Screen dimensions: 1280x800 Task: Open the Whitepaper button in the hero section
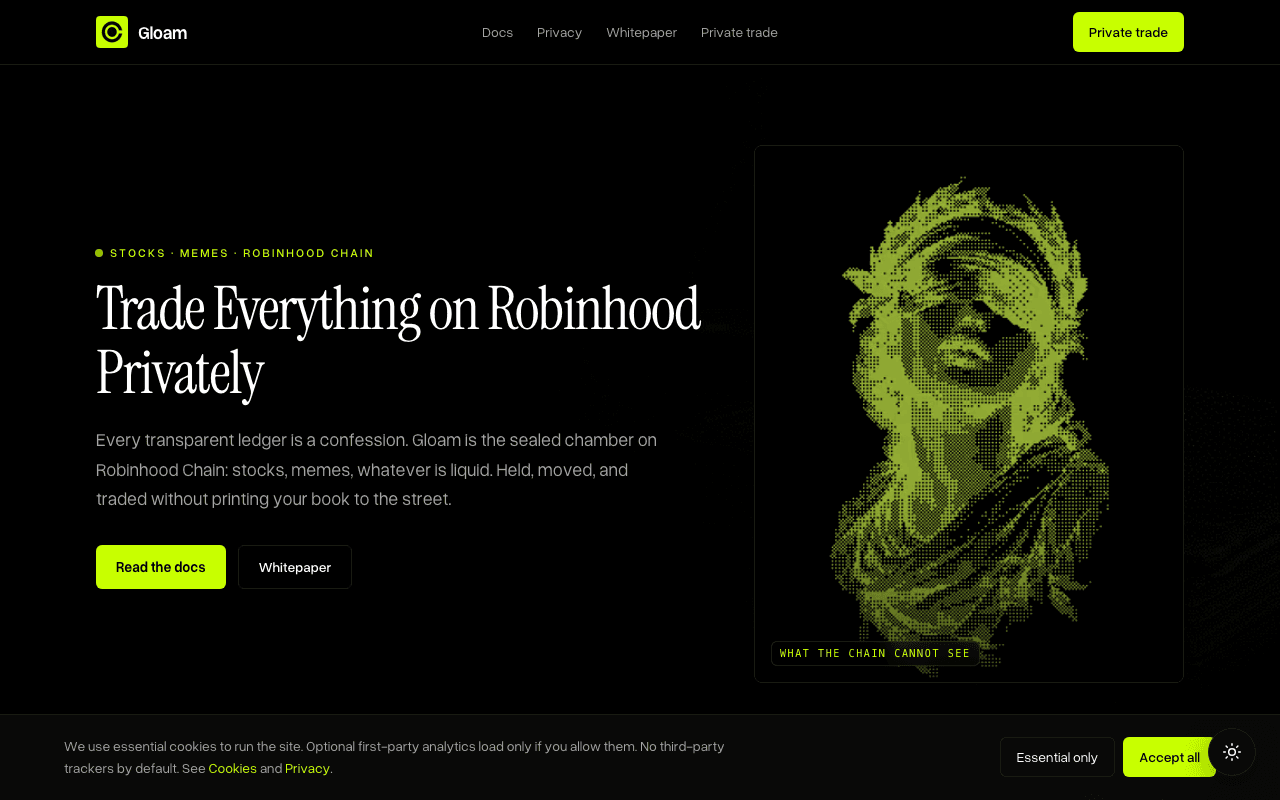[295, 567]
